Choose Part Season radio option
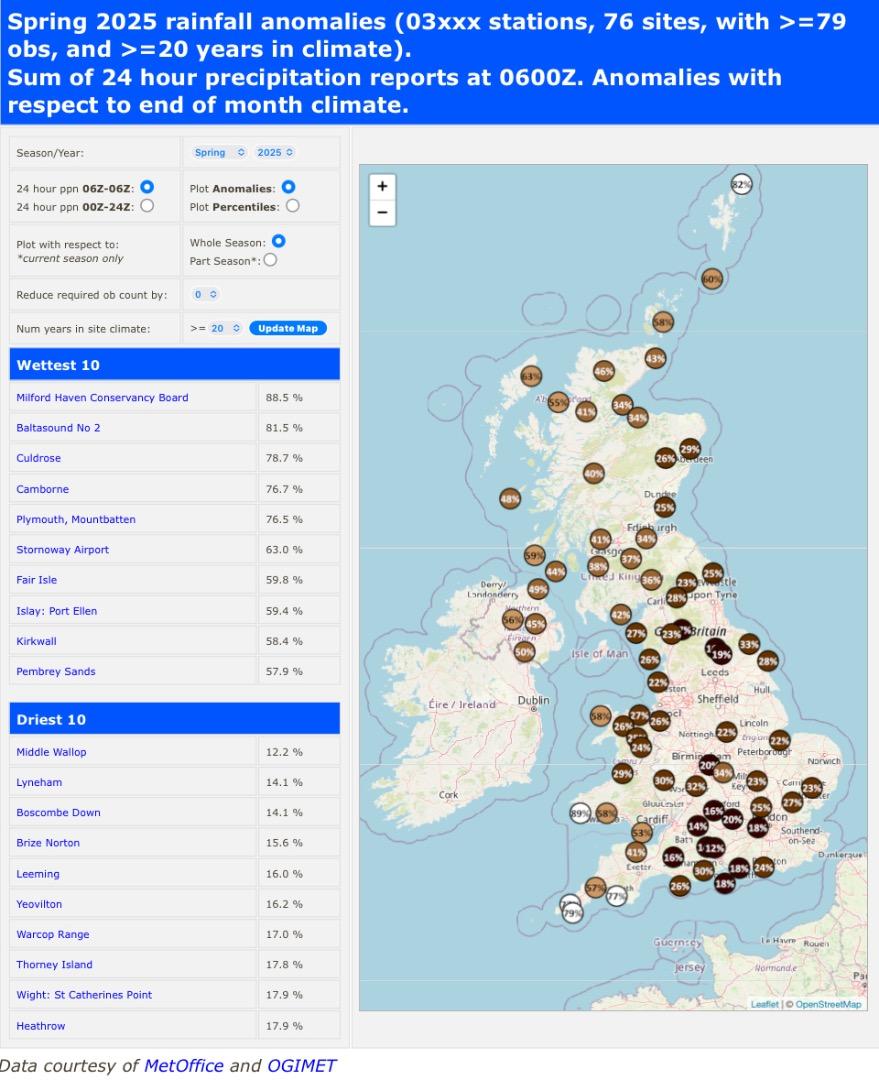The width and height of the screenshot is (879, 1080). click(x=270, y=260)
